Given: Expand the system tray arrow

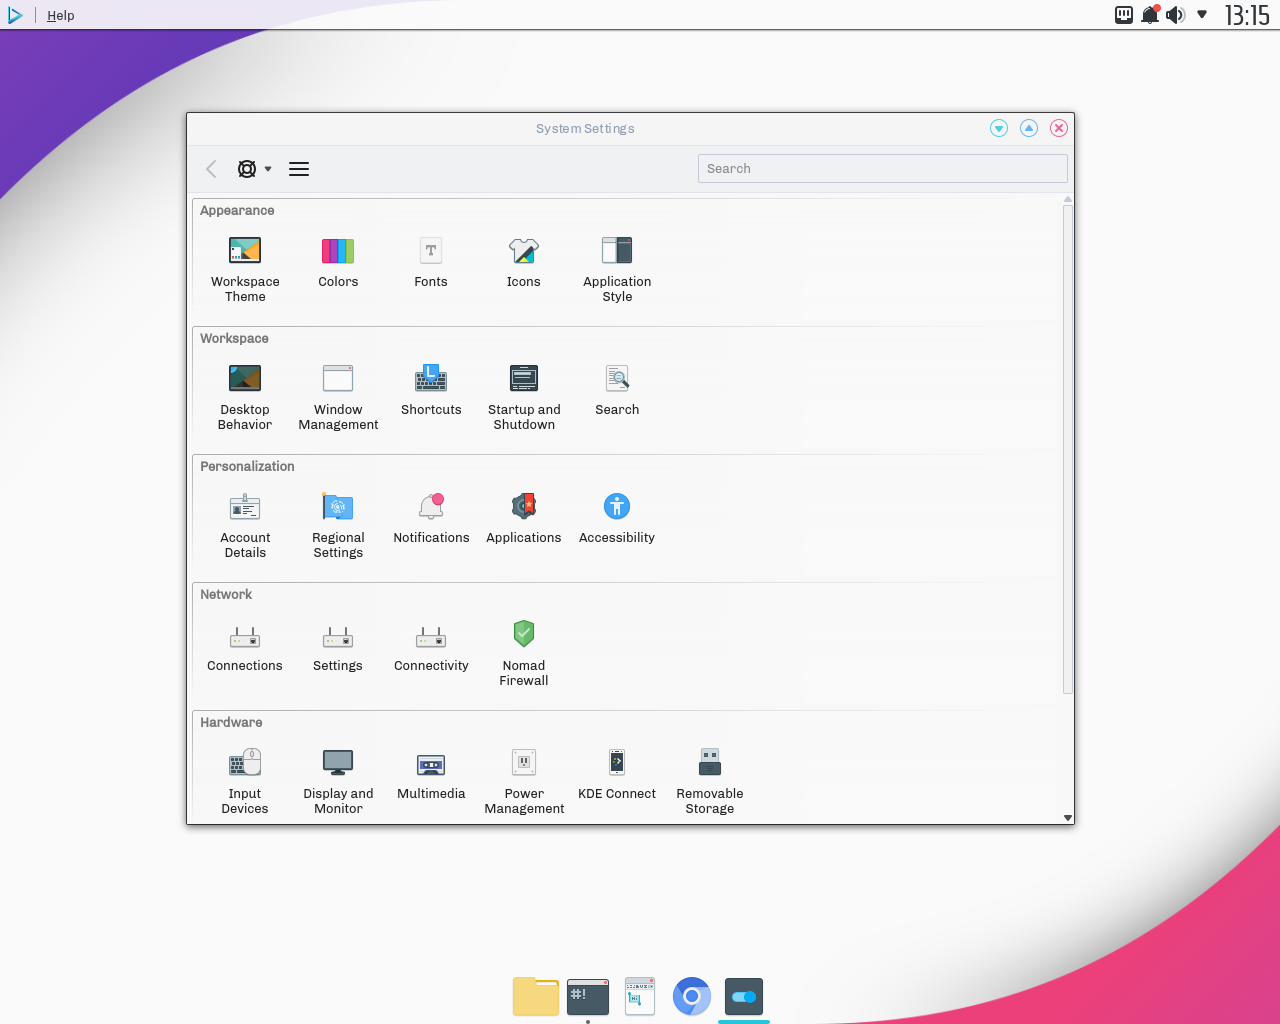Looking at the screenshot, I should [x=1202, y=15].
